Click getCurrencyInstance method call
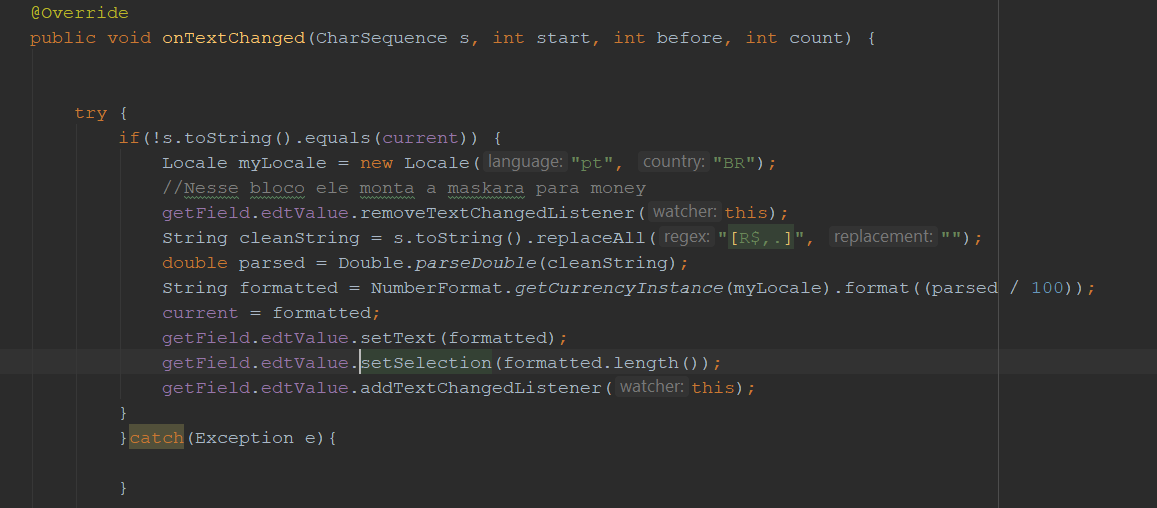Screen dimensions: 1157x508 point(618,288)
